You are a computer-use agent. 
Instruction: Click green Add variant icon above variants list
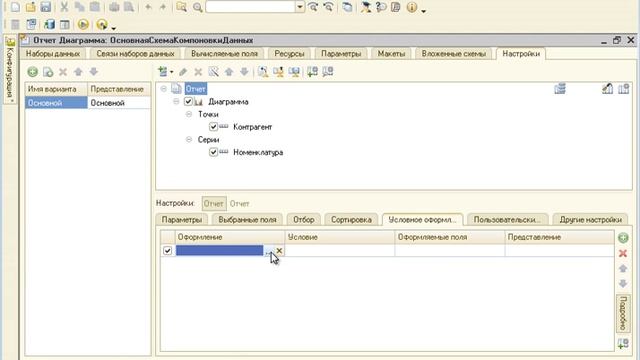pyautogui.click(x=33, y=72)
